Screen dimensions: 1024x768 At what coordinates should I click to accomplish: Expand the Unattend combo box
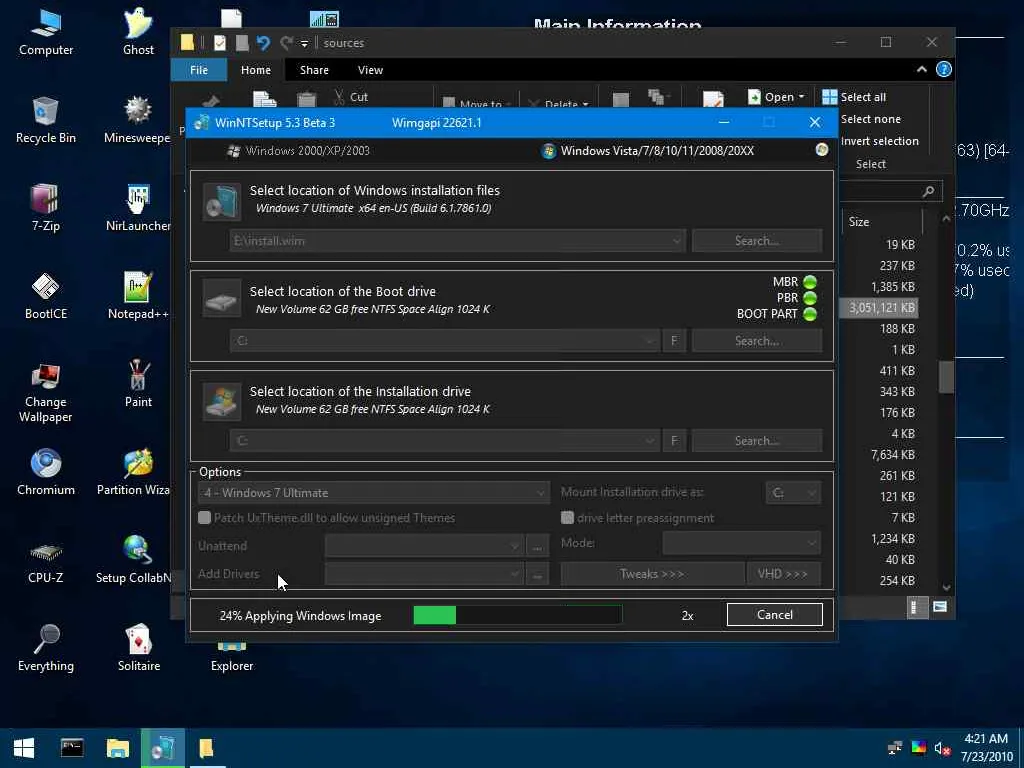[424, 546]
